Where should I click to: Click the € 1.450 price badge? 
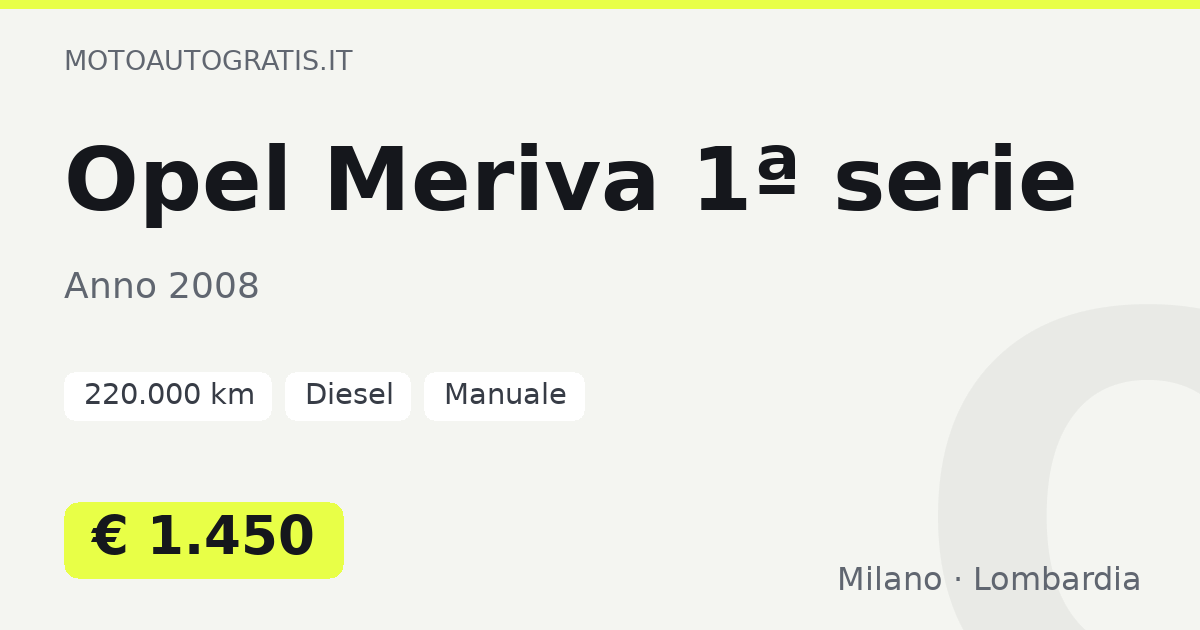click(204, 540)
